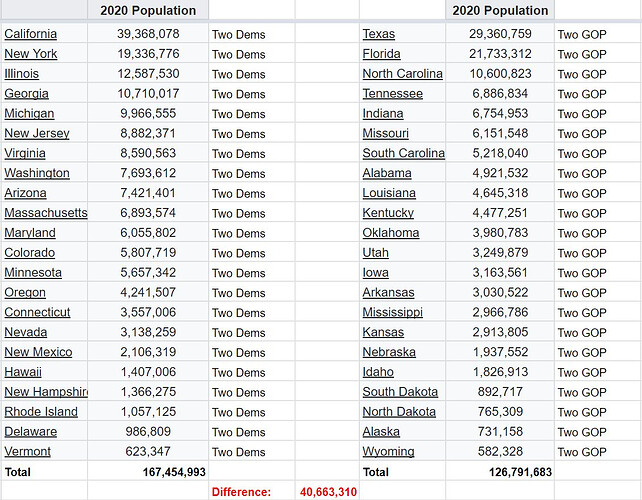Click the left 2020 Population header
The height and width of the screenshot is (500, 642).
point(148,10)
